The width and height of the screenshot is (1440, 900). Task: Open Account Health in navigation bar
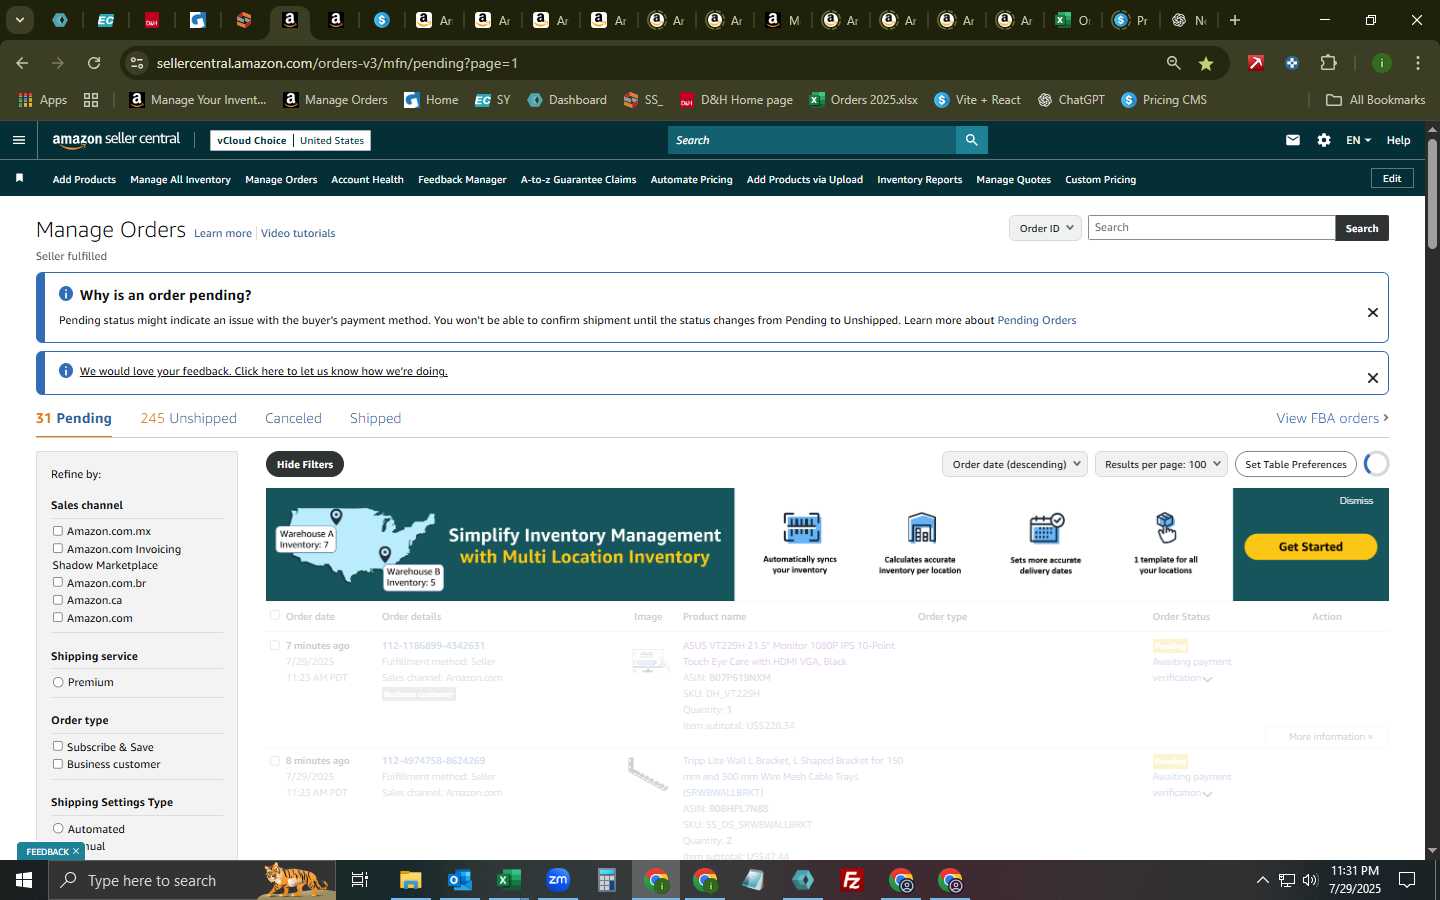(367, 179)
